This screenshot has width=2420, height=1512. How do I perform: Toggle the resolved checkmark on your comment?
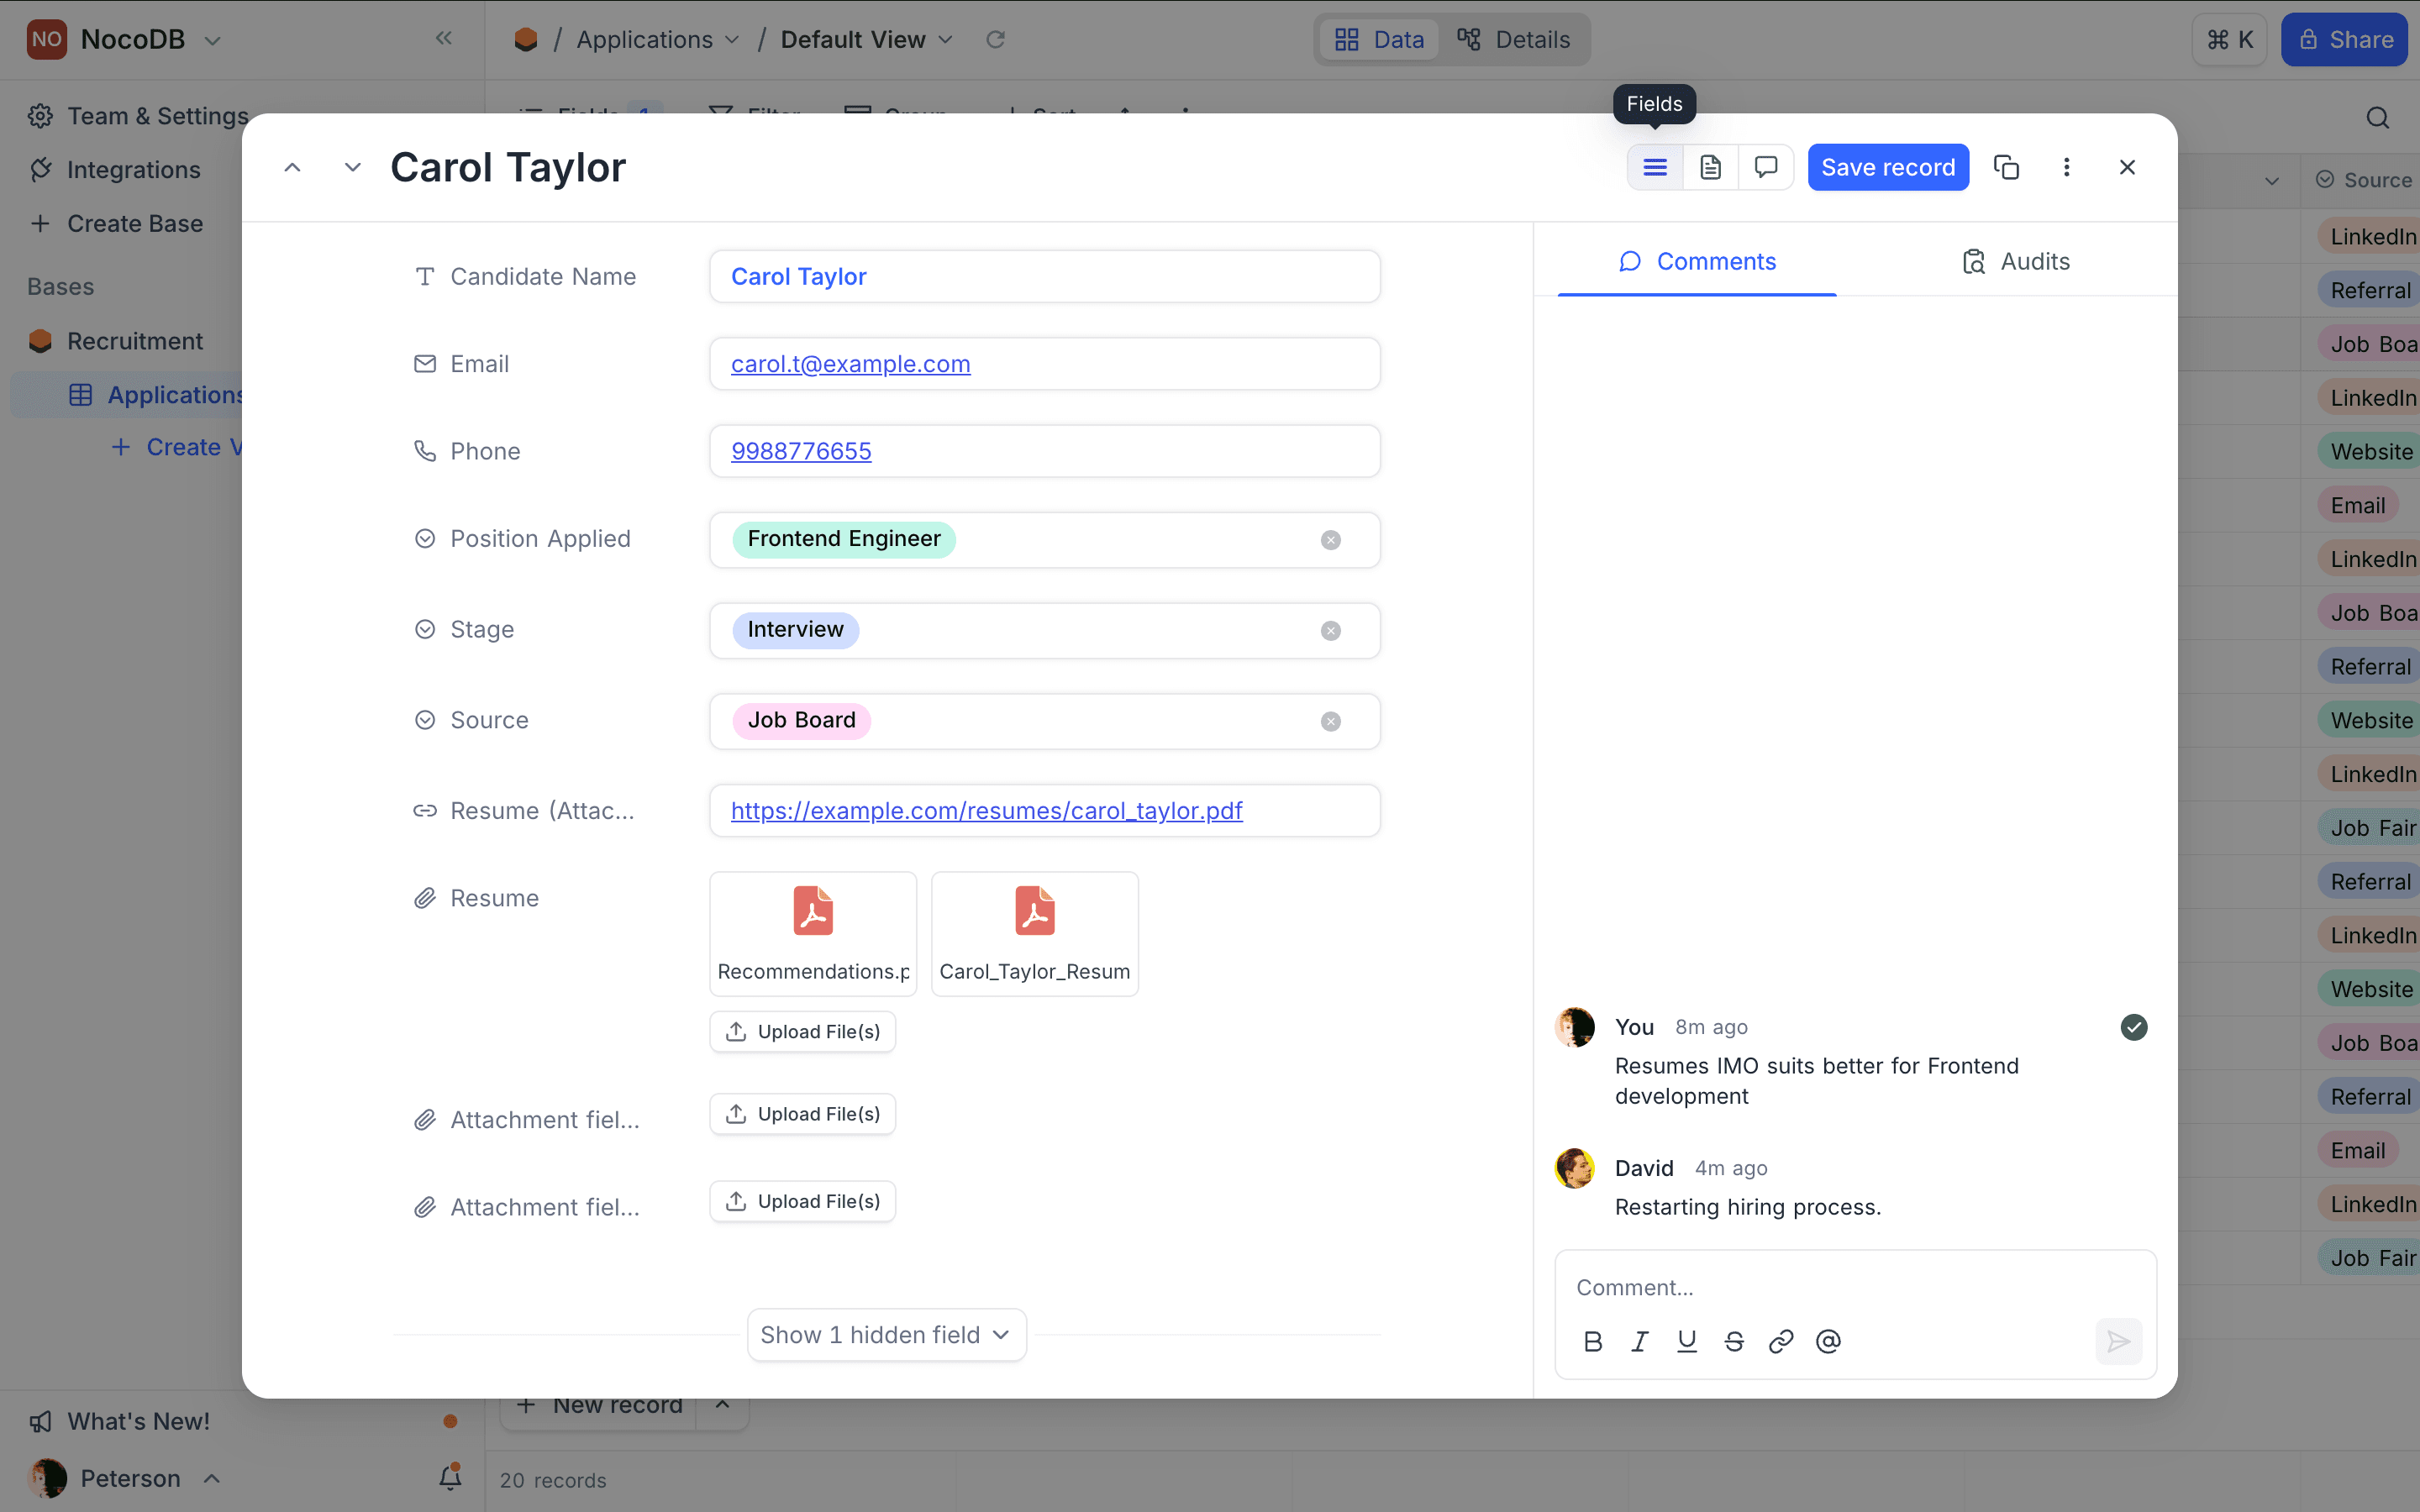pyautogui.click(x=2133, y=1027)
